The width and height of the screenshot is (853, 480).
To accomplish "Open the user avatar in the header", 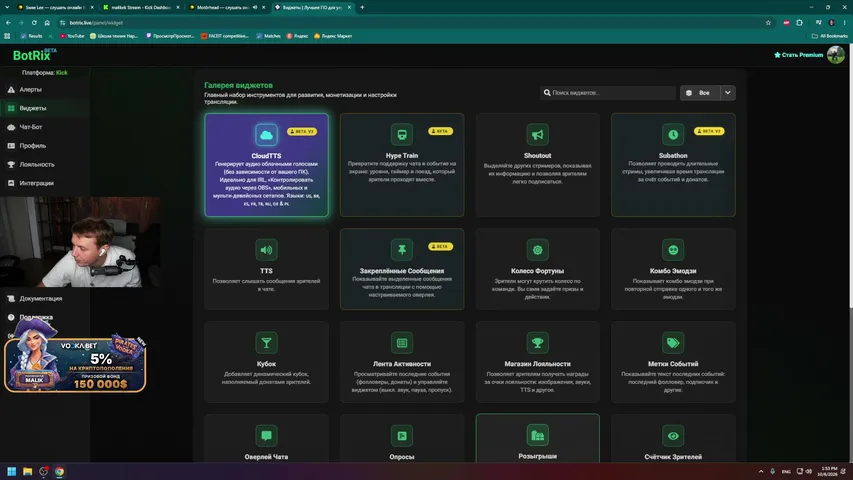I will click(836, 54).
